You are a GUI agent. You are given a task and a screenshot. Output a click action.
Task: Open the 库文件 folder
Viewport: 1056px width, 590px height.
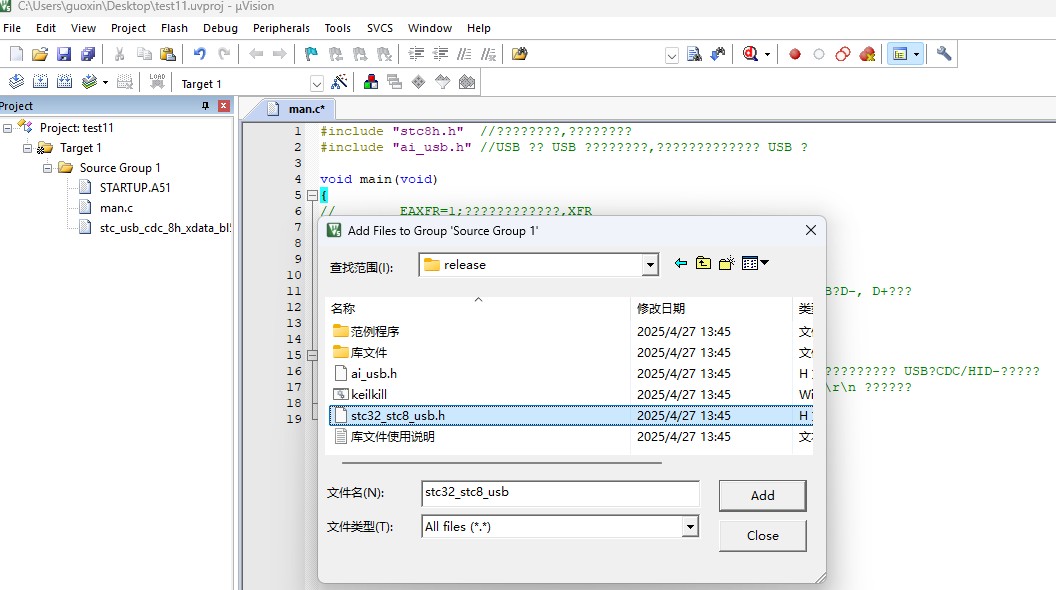[x=369, y=352]
